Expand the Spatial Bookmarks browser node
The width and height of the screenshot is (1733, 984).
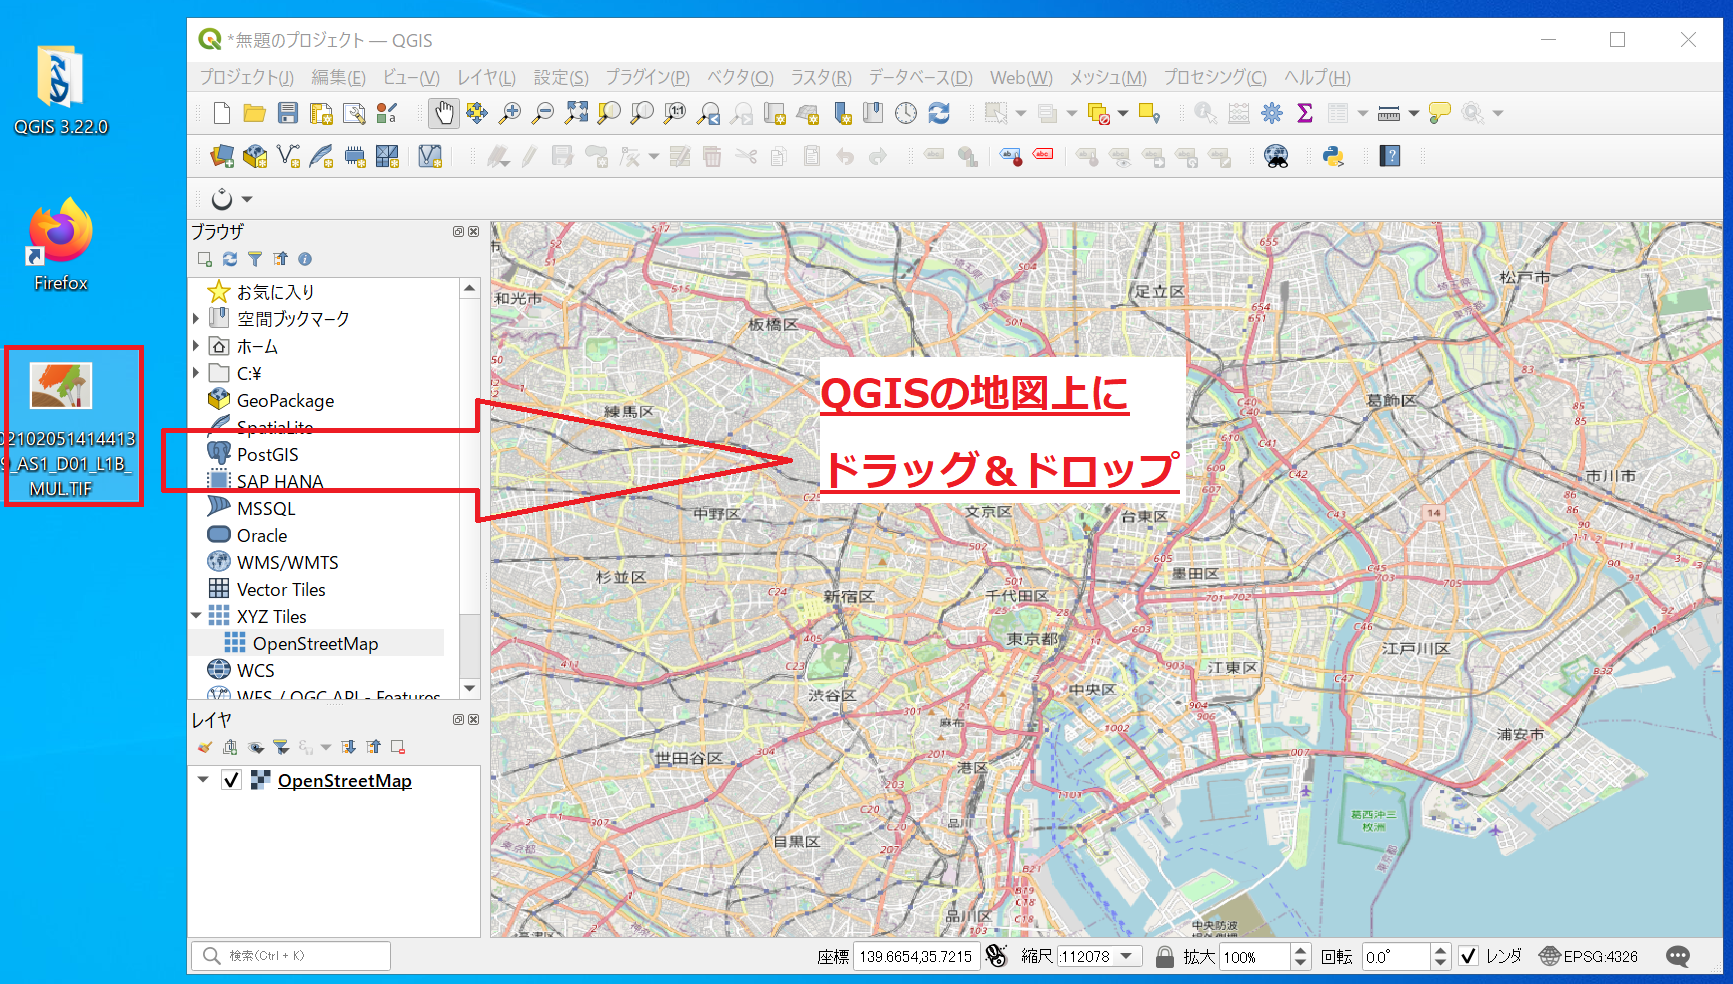point(196,319)
